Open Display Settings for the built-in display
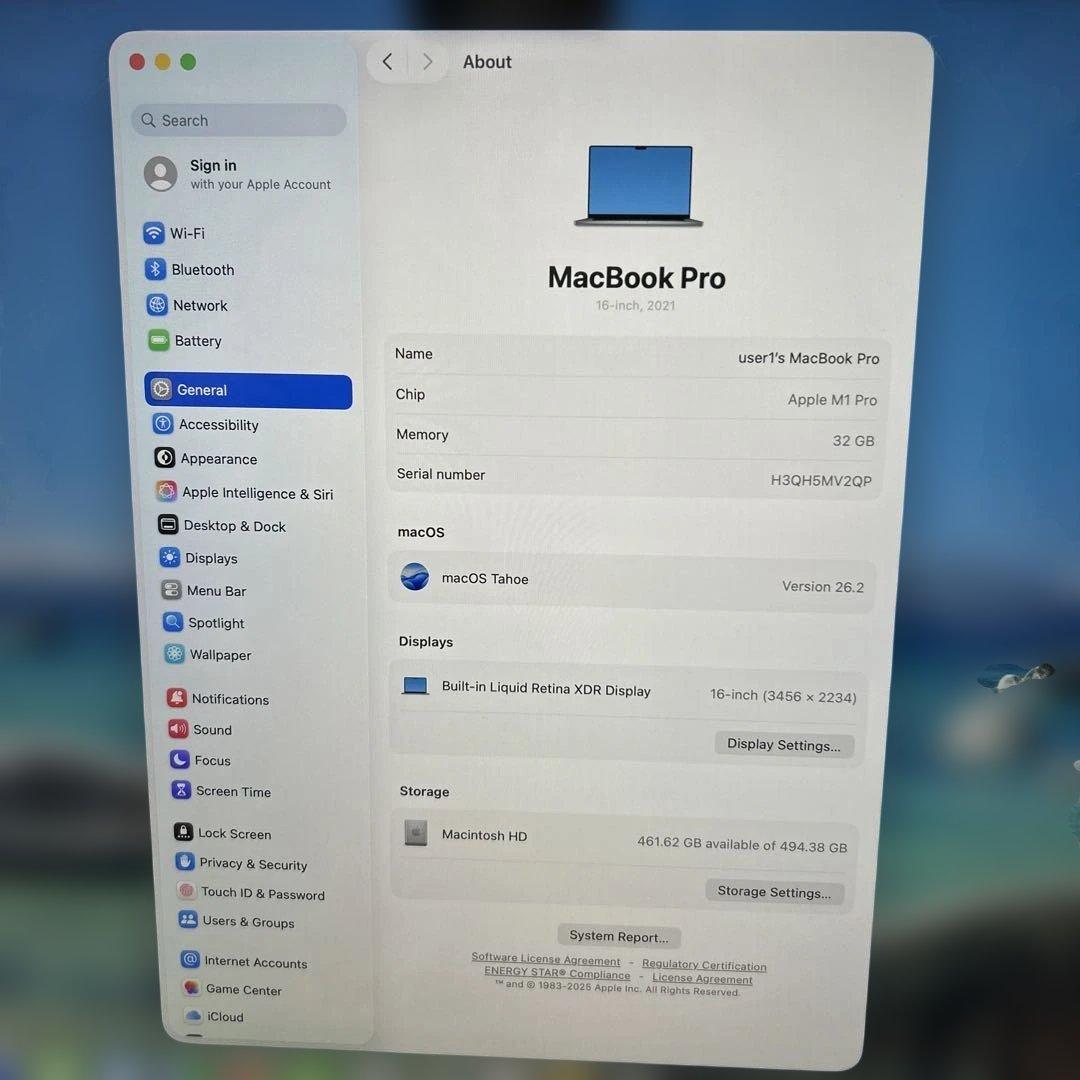This screenshot has width=1080, height=1080. 784,744
